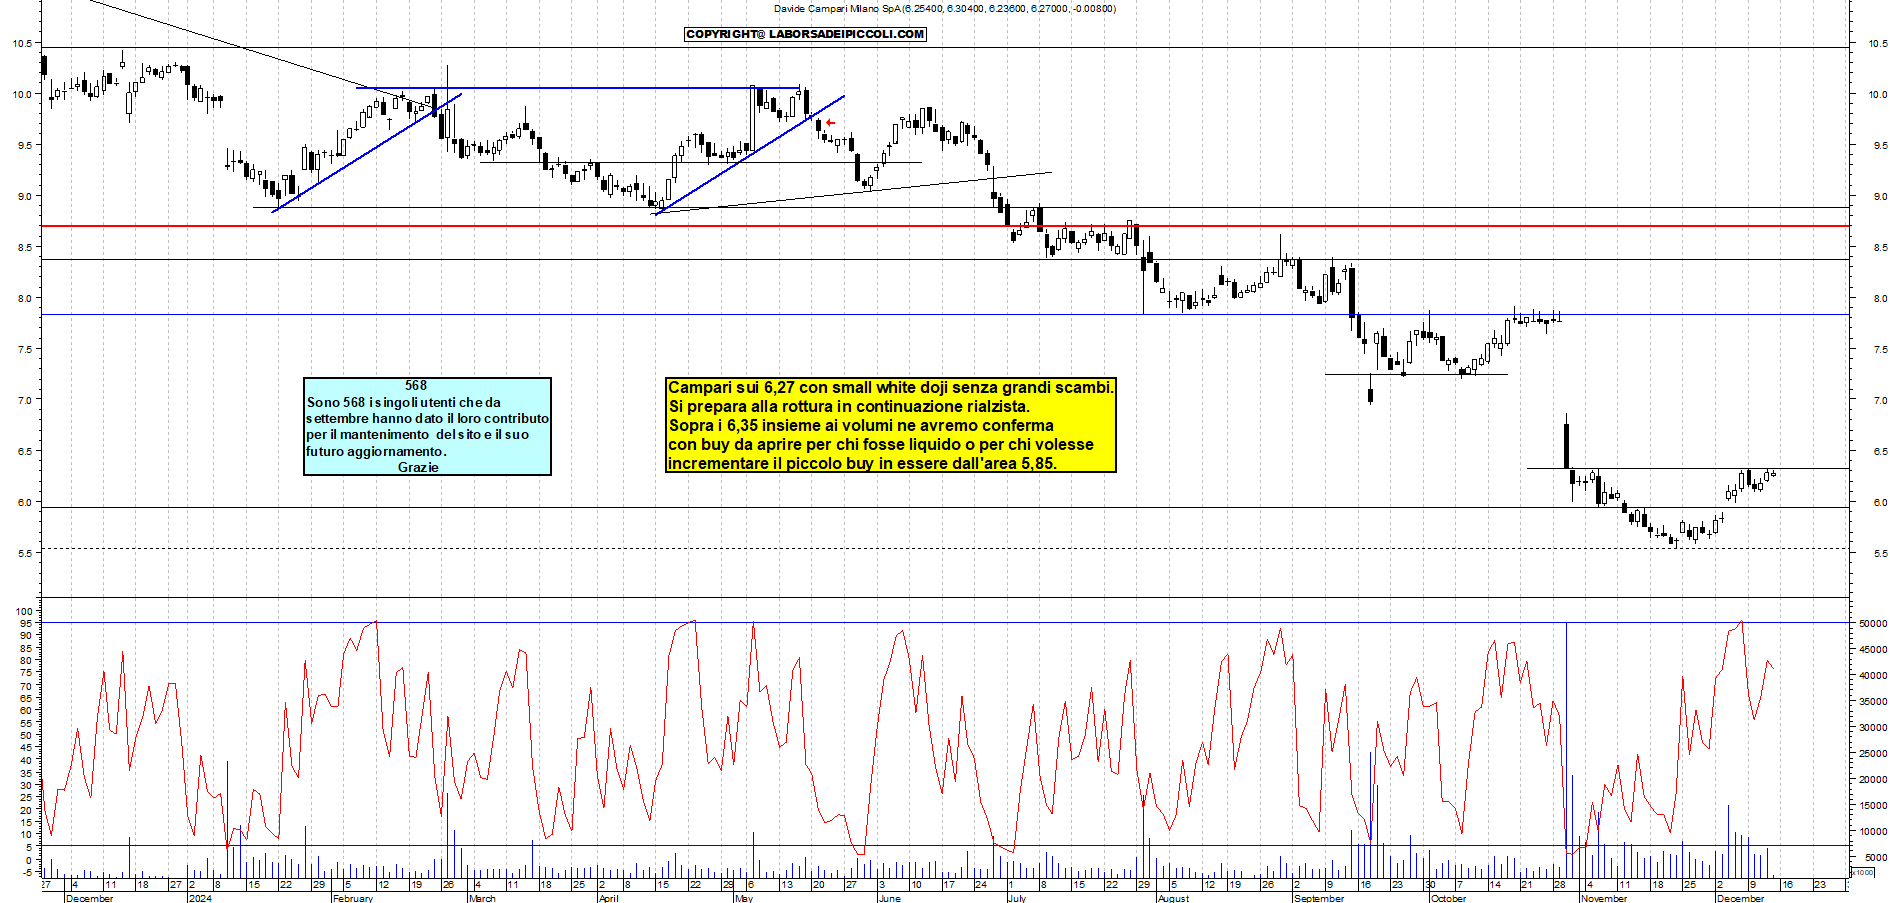Click the 35000 volume axis label
The height and width of the screenshot is (903, 1890).
(1873, 701)
